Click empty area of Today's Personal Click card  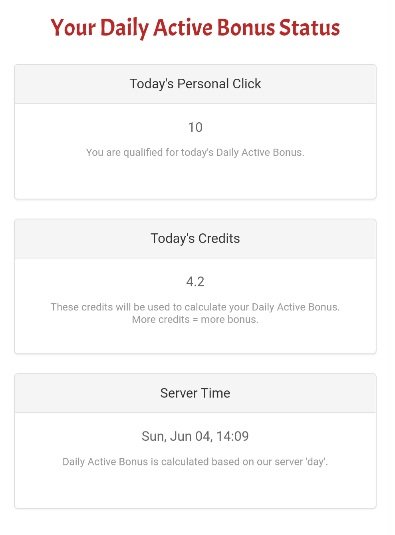point(195,180)
